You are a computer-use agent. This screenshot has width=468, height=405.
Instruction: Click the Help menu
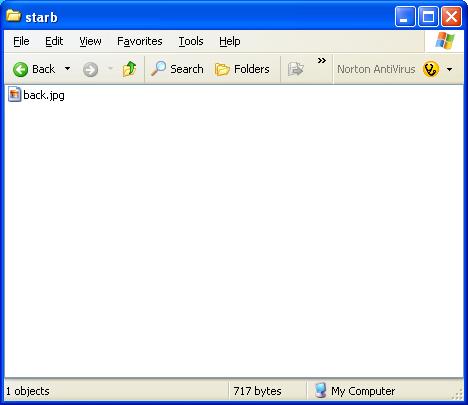(230, 41)
